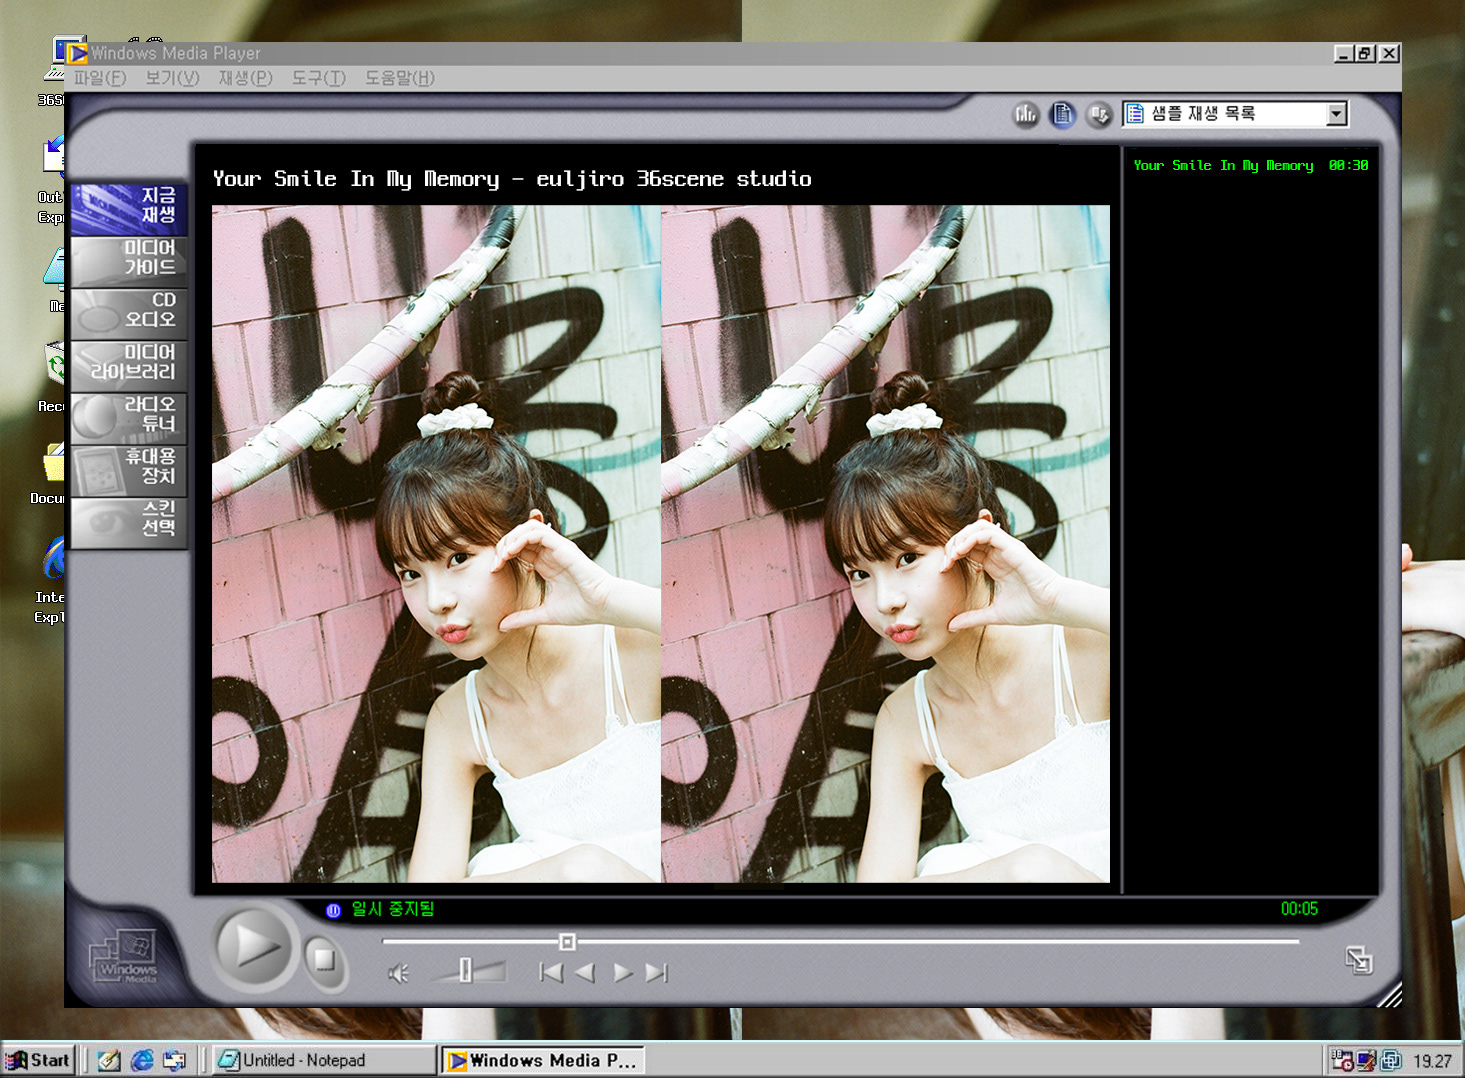Image resolution: width=1465 pixels, height=1078 pixels.
Task: Open the 도움말(H) menu
Action: tap(399, 78)
